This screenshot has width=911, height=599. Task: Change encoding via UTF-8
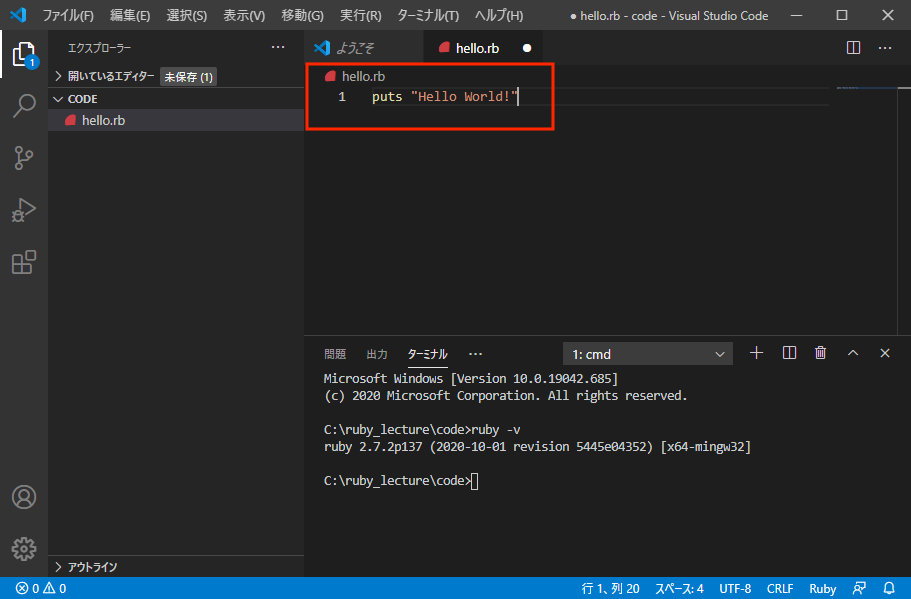[x=735, y=589]
